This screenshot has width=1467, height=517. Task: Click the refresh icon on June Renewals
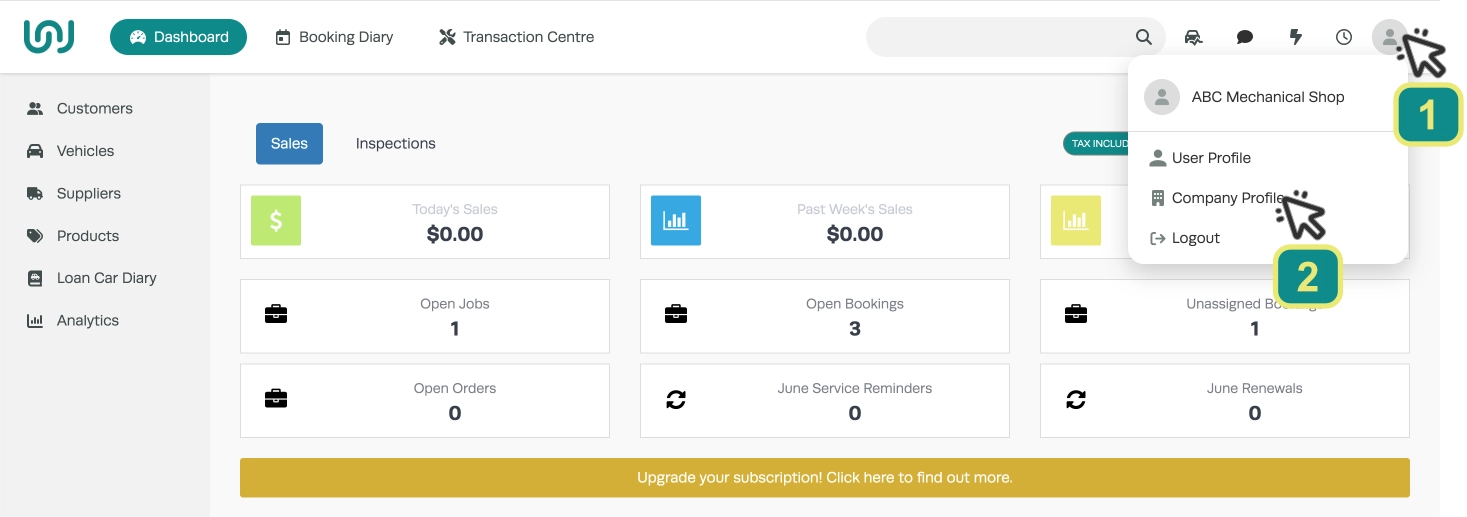click(x=1076, y=400)
